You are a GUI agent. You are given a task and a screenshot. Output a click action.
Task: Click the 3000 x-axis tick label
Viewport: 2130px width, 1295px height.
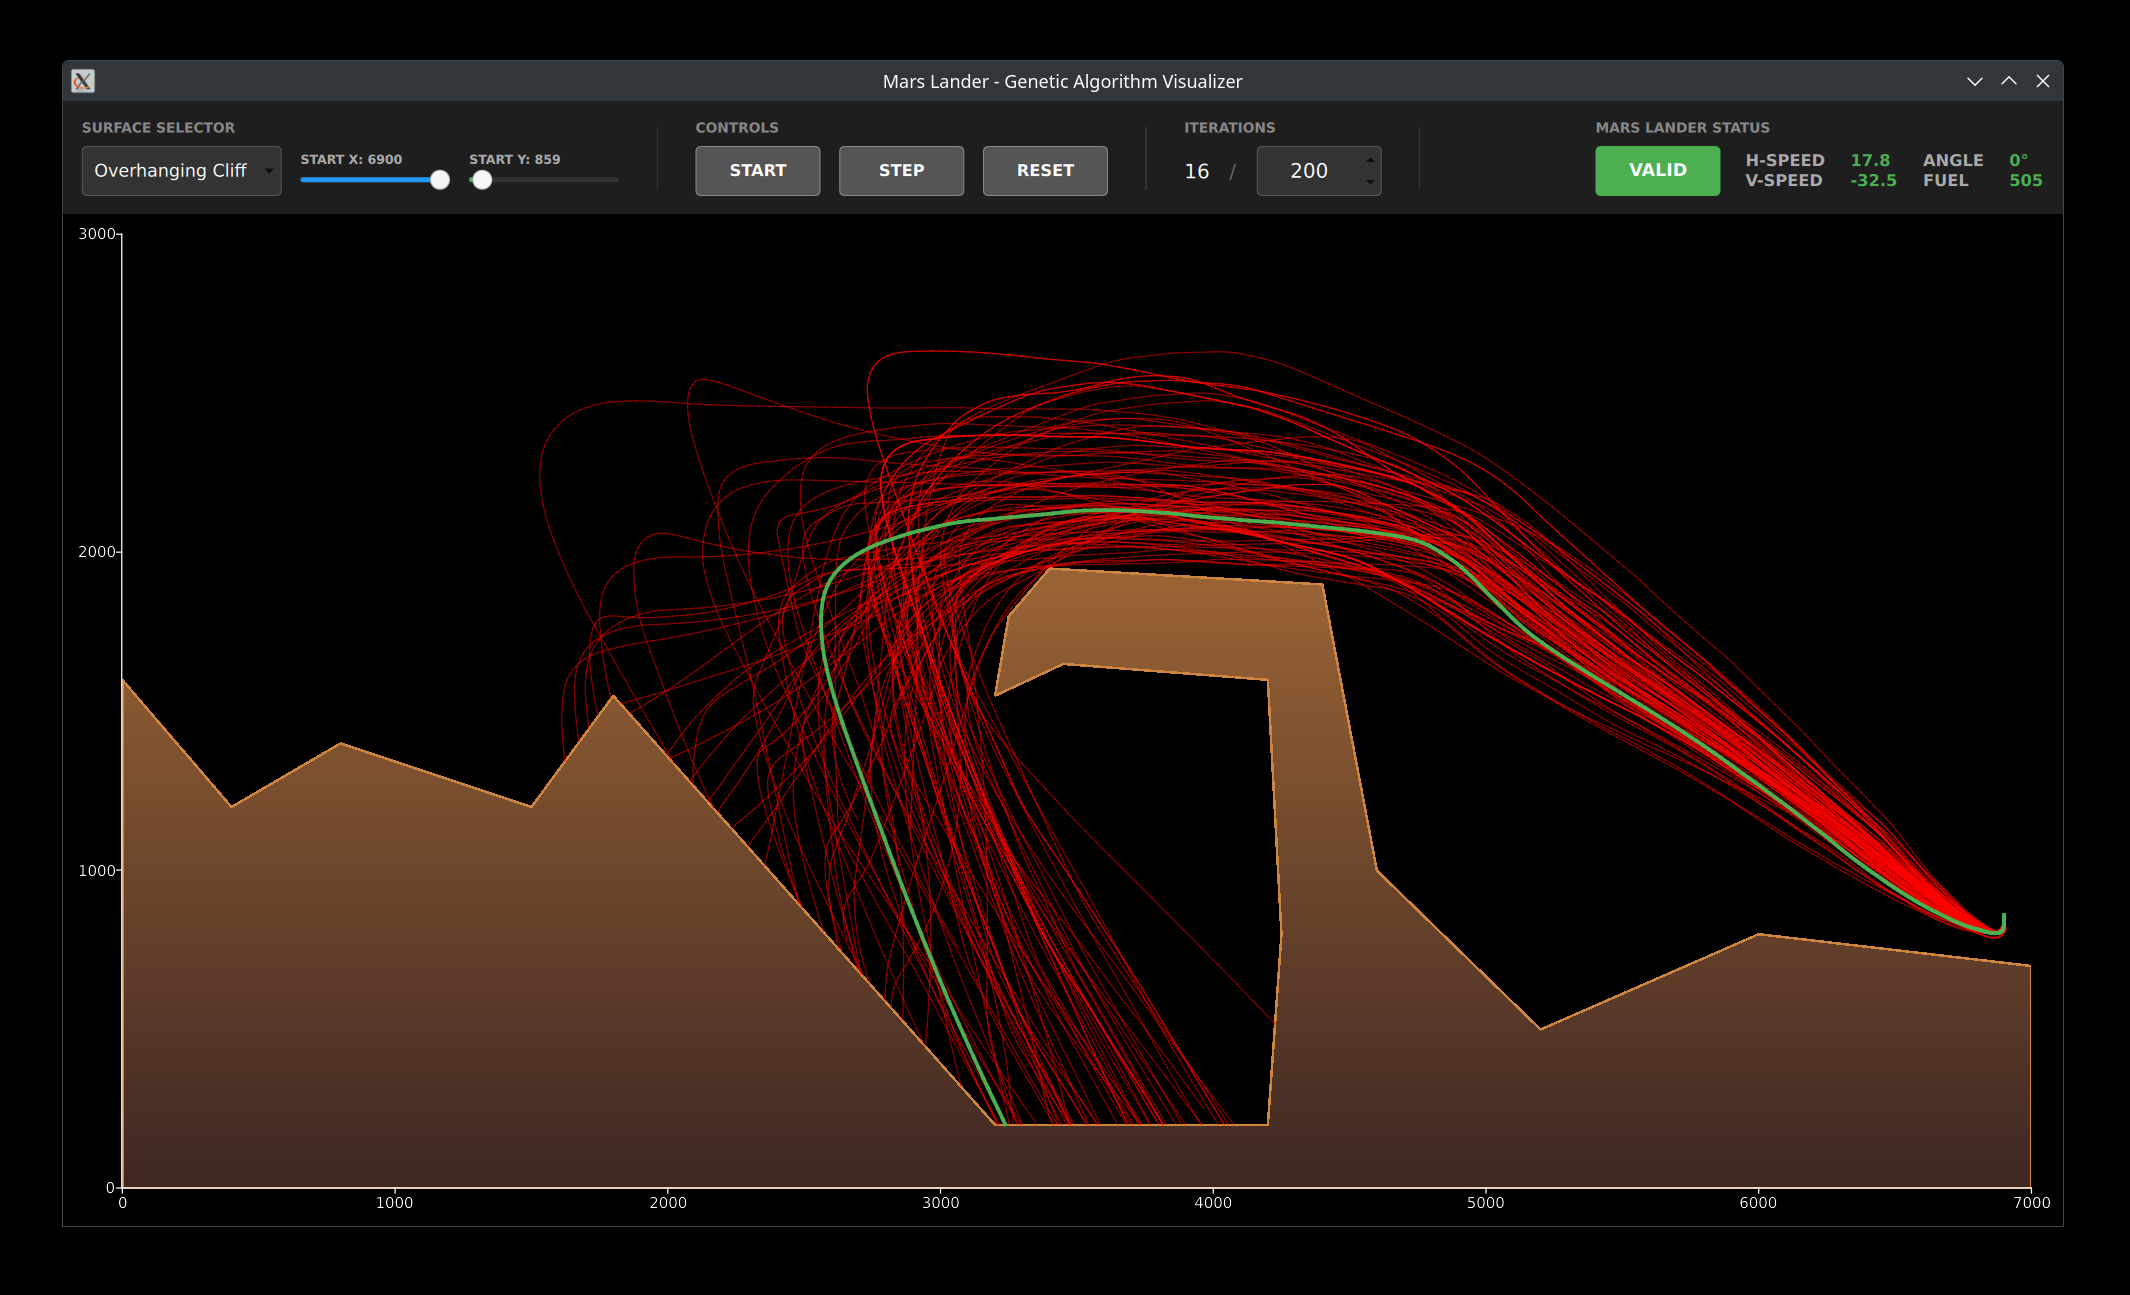(x=940, y=1203)
